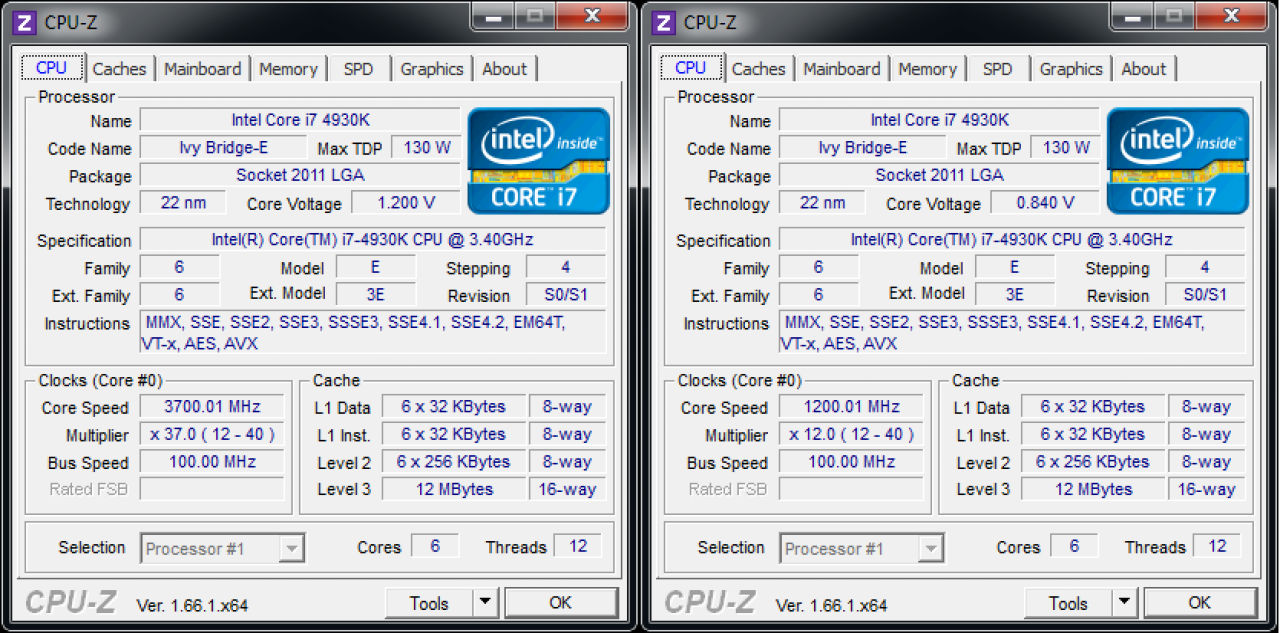
Task: Click the Ivy Bridge-E code name in right window
Action: [x=862, y=148]
